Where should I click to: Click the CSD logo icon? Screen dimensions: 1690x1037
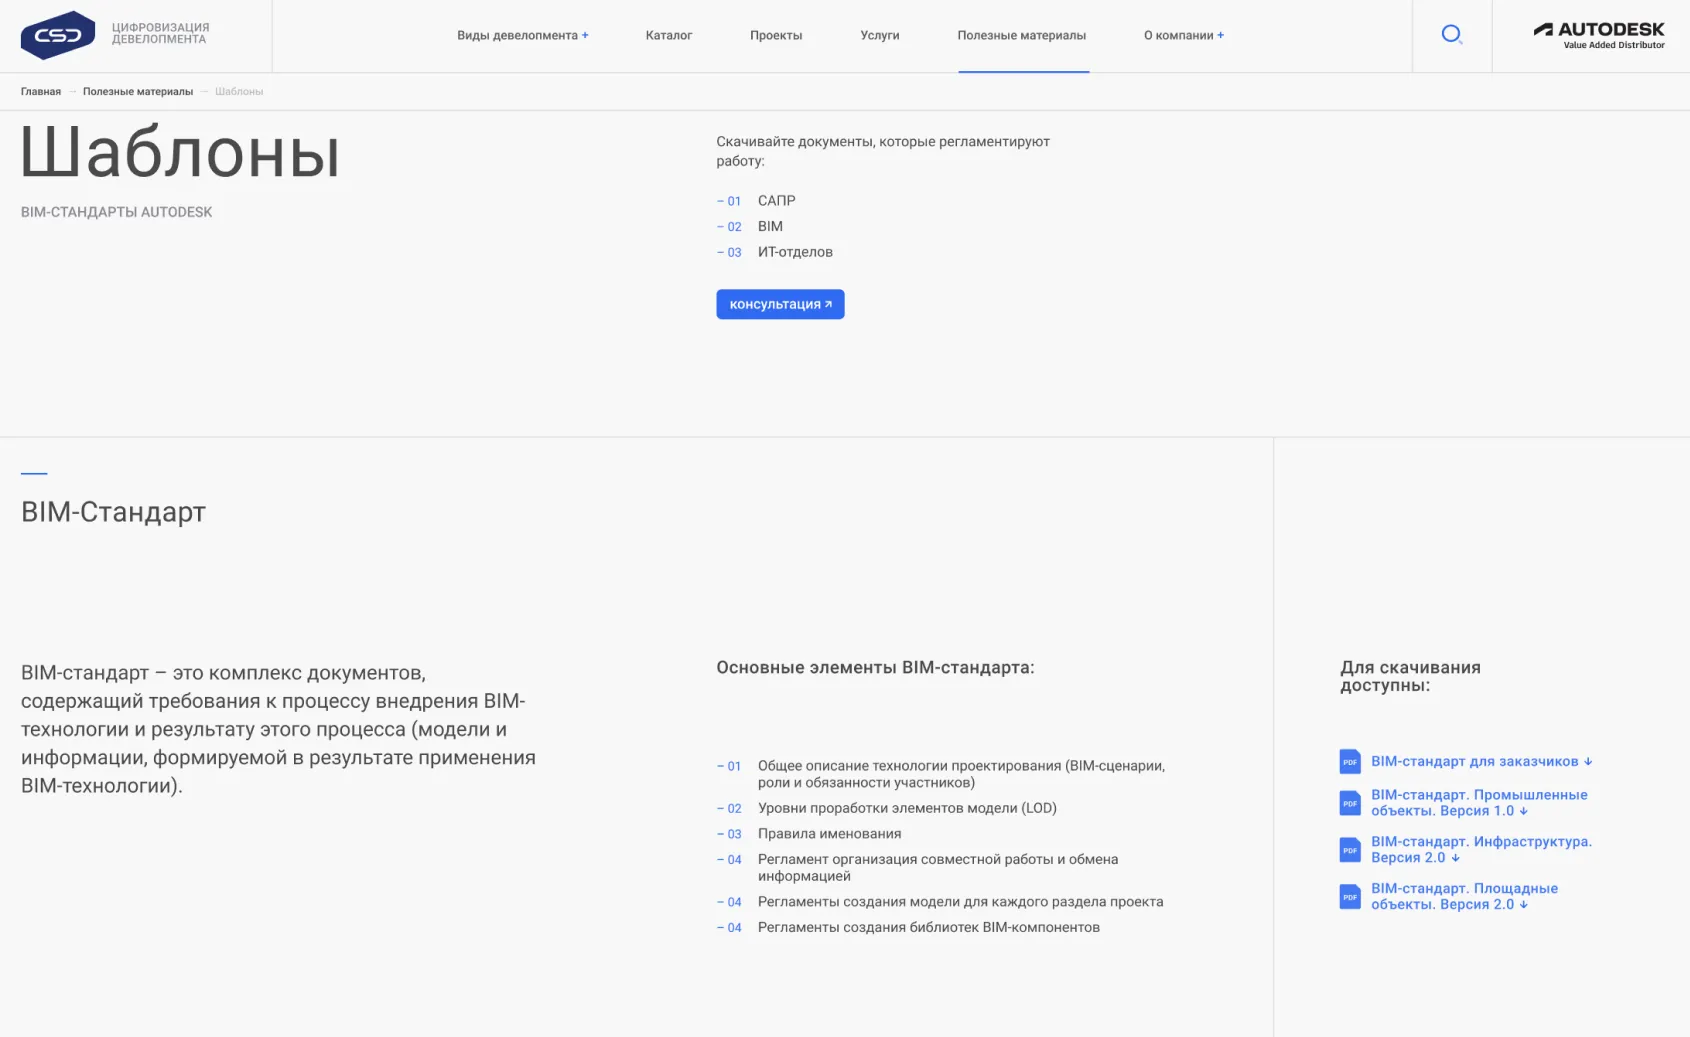(58, 35)
